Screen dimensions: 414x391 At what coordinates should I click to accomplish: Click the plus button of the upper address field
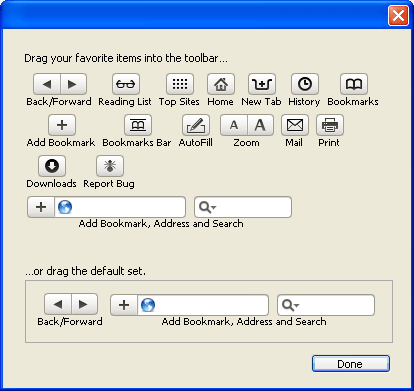[x=41, y=207]
